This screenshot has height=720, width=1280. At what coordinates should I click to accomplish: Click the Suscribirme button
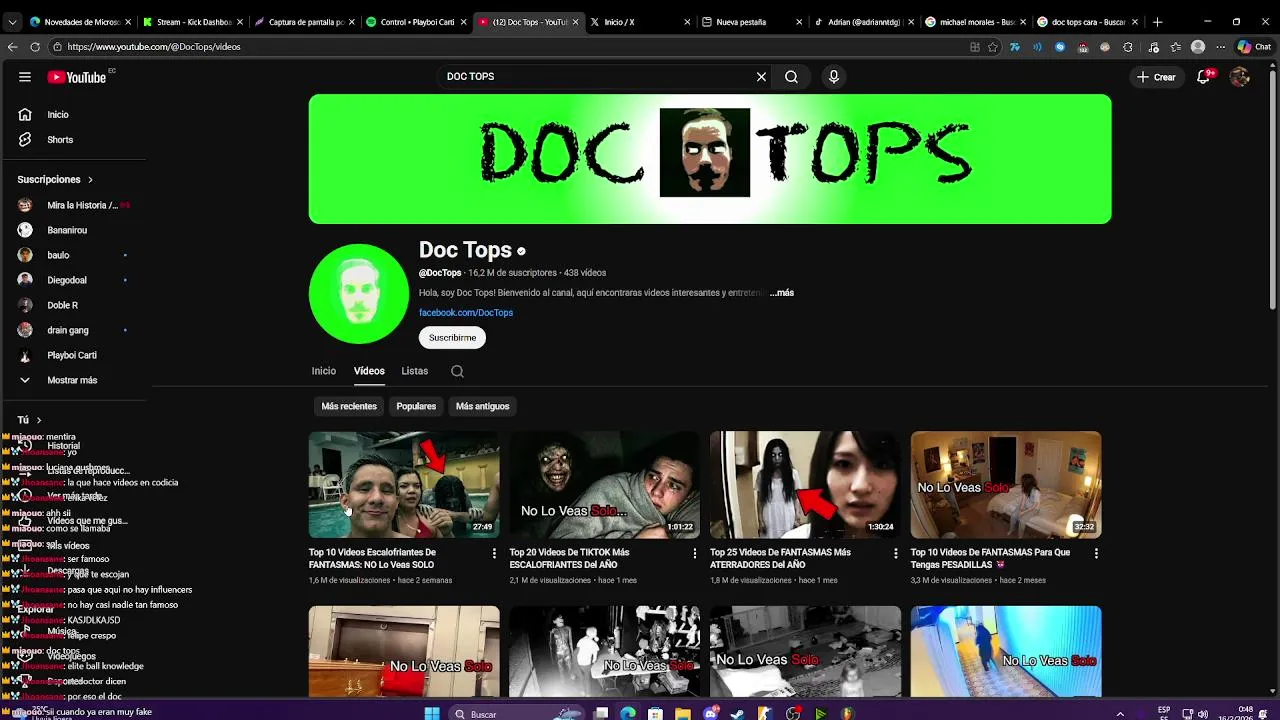(453, 338)
